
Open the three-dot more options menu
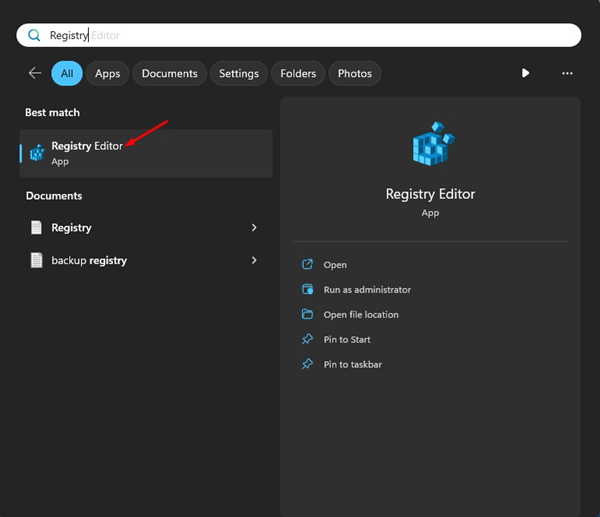pyautogui.click(x=567, y=73)
